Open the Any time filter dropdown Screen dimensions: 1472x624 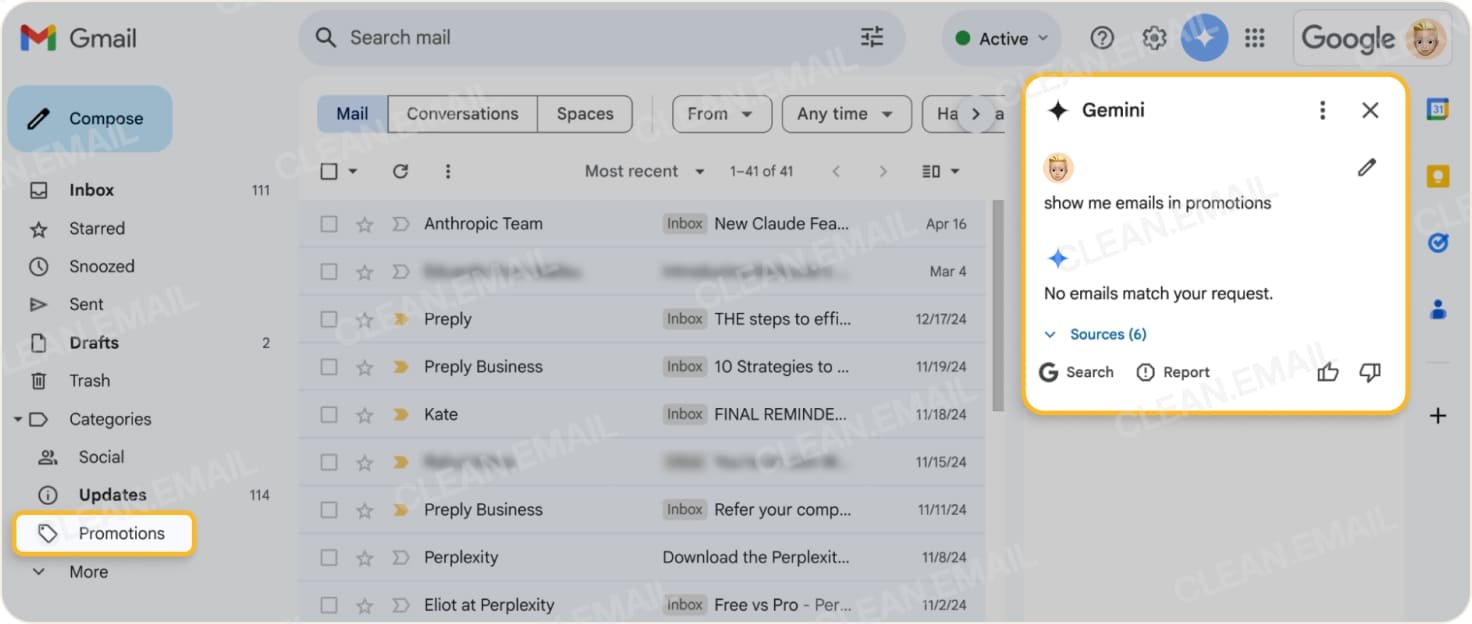point(846,114)
